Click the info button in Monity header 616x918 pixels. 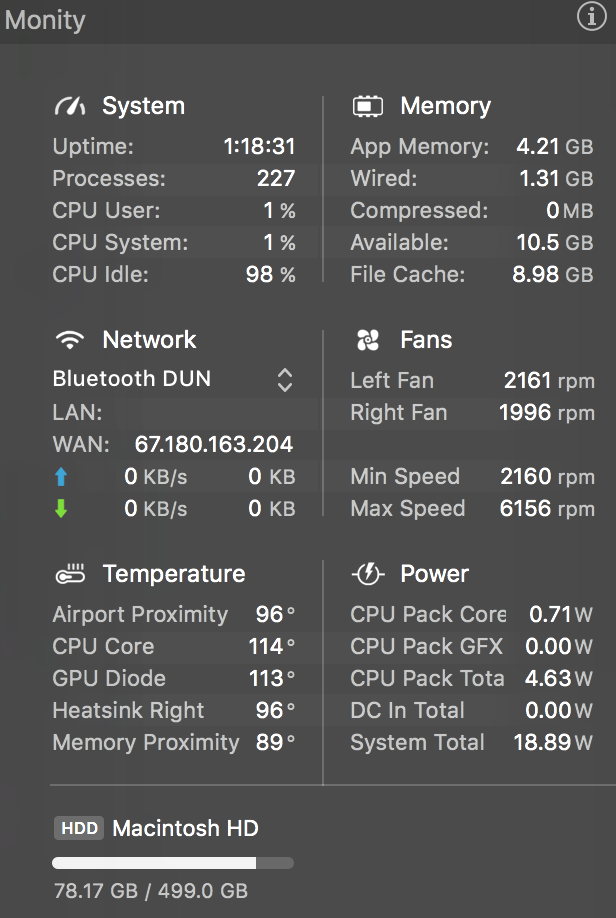(x=592, y=17)
